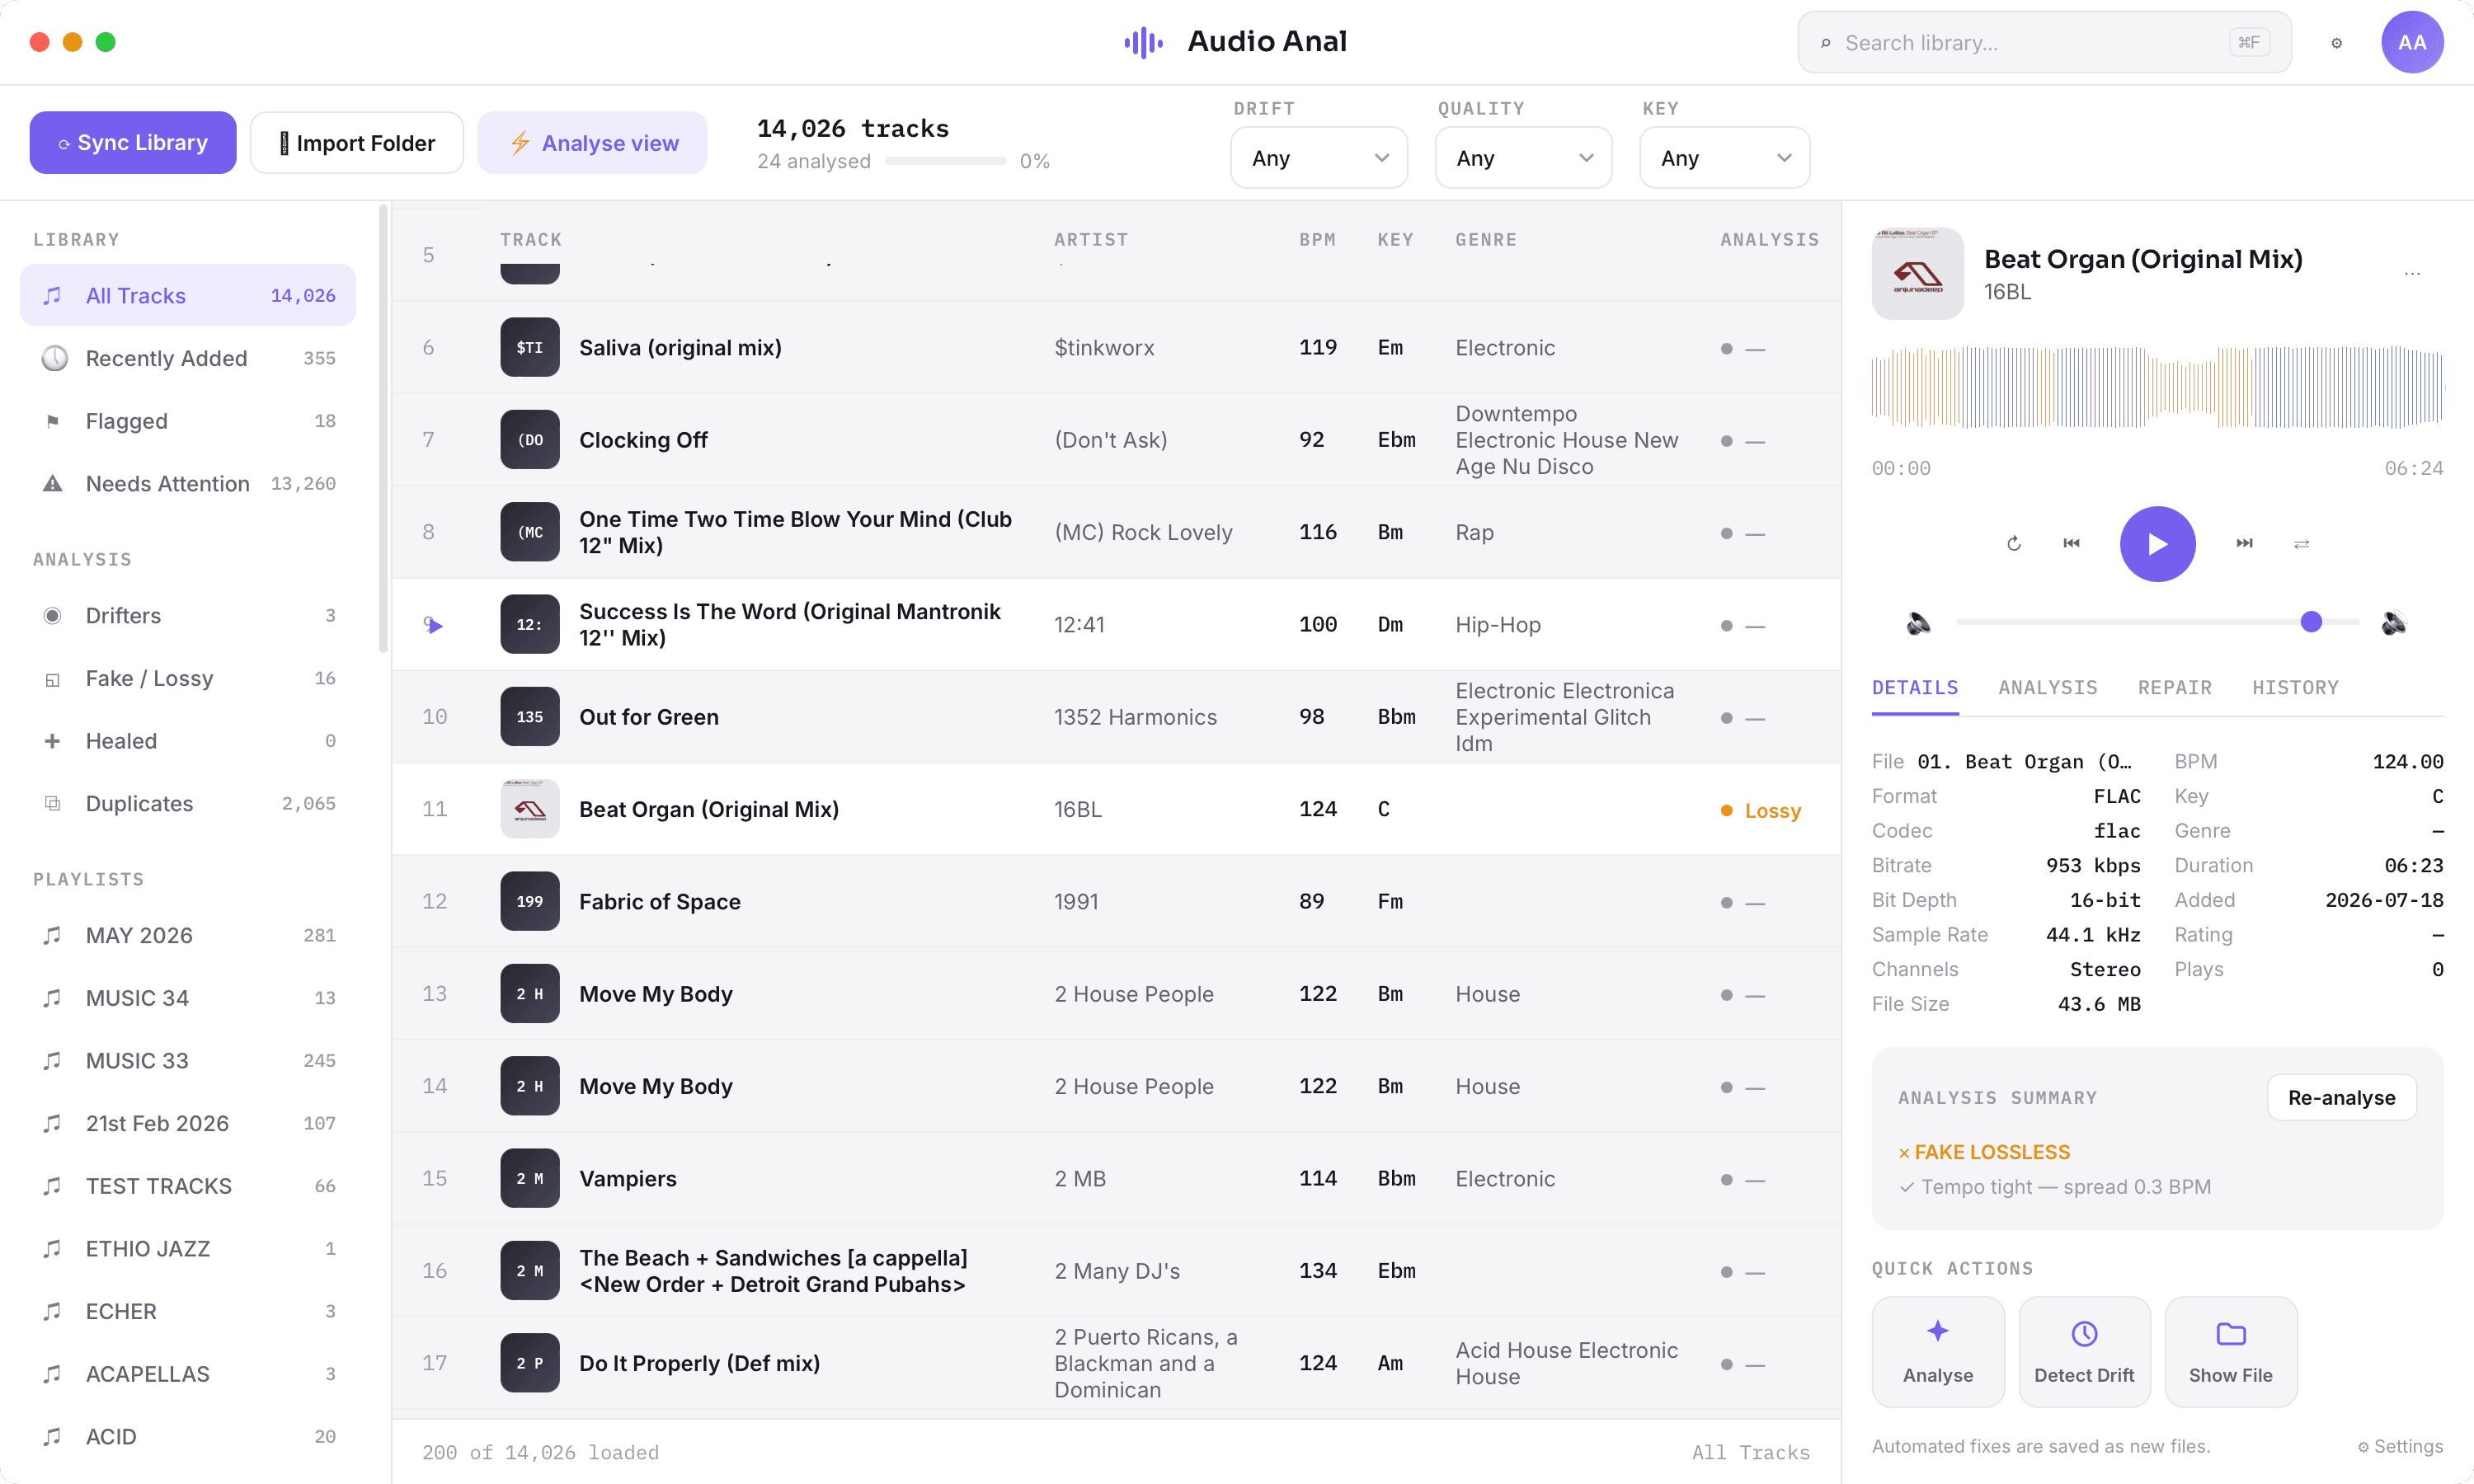This screenshot has width=2474, height=1484.
Task: Select the Details tab
Action: (x=1915, y=688)
